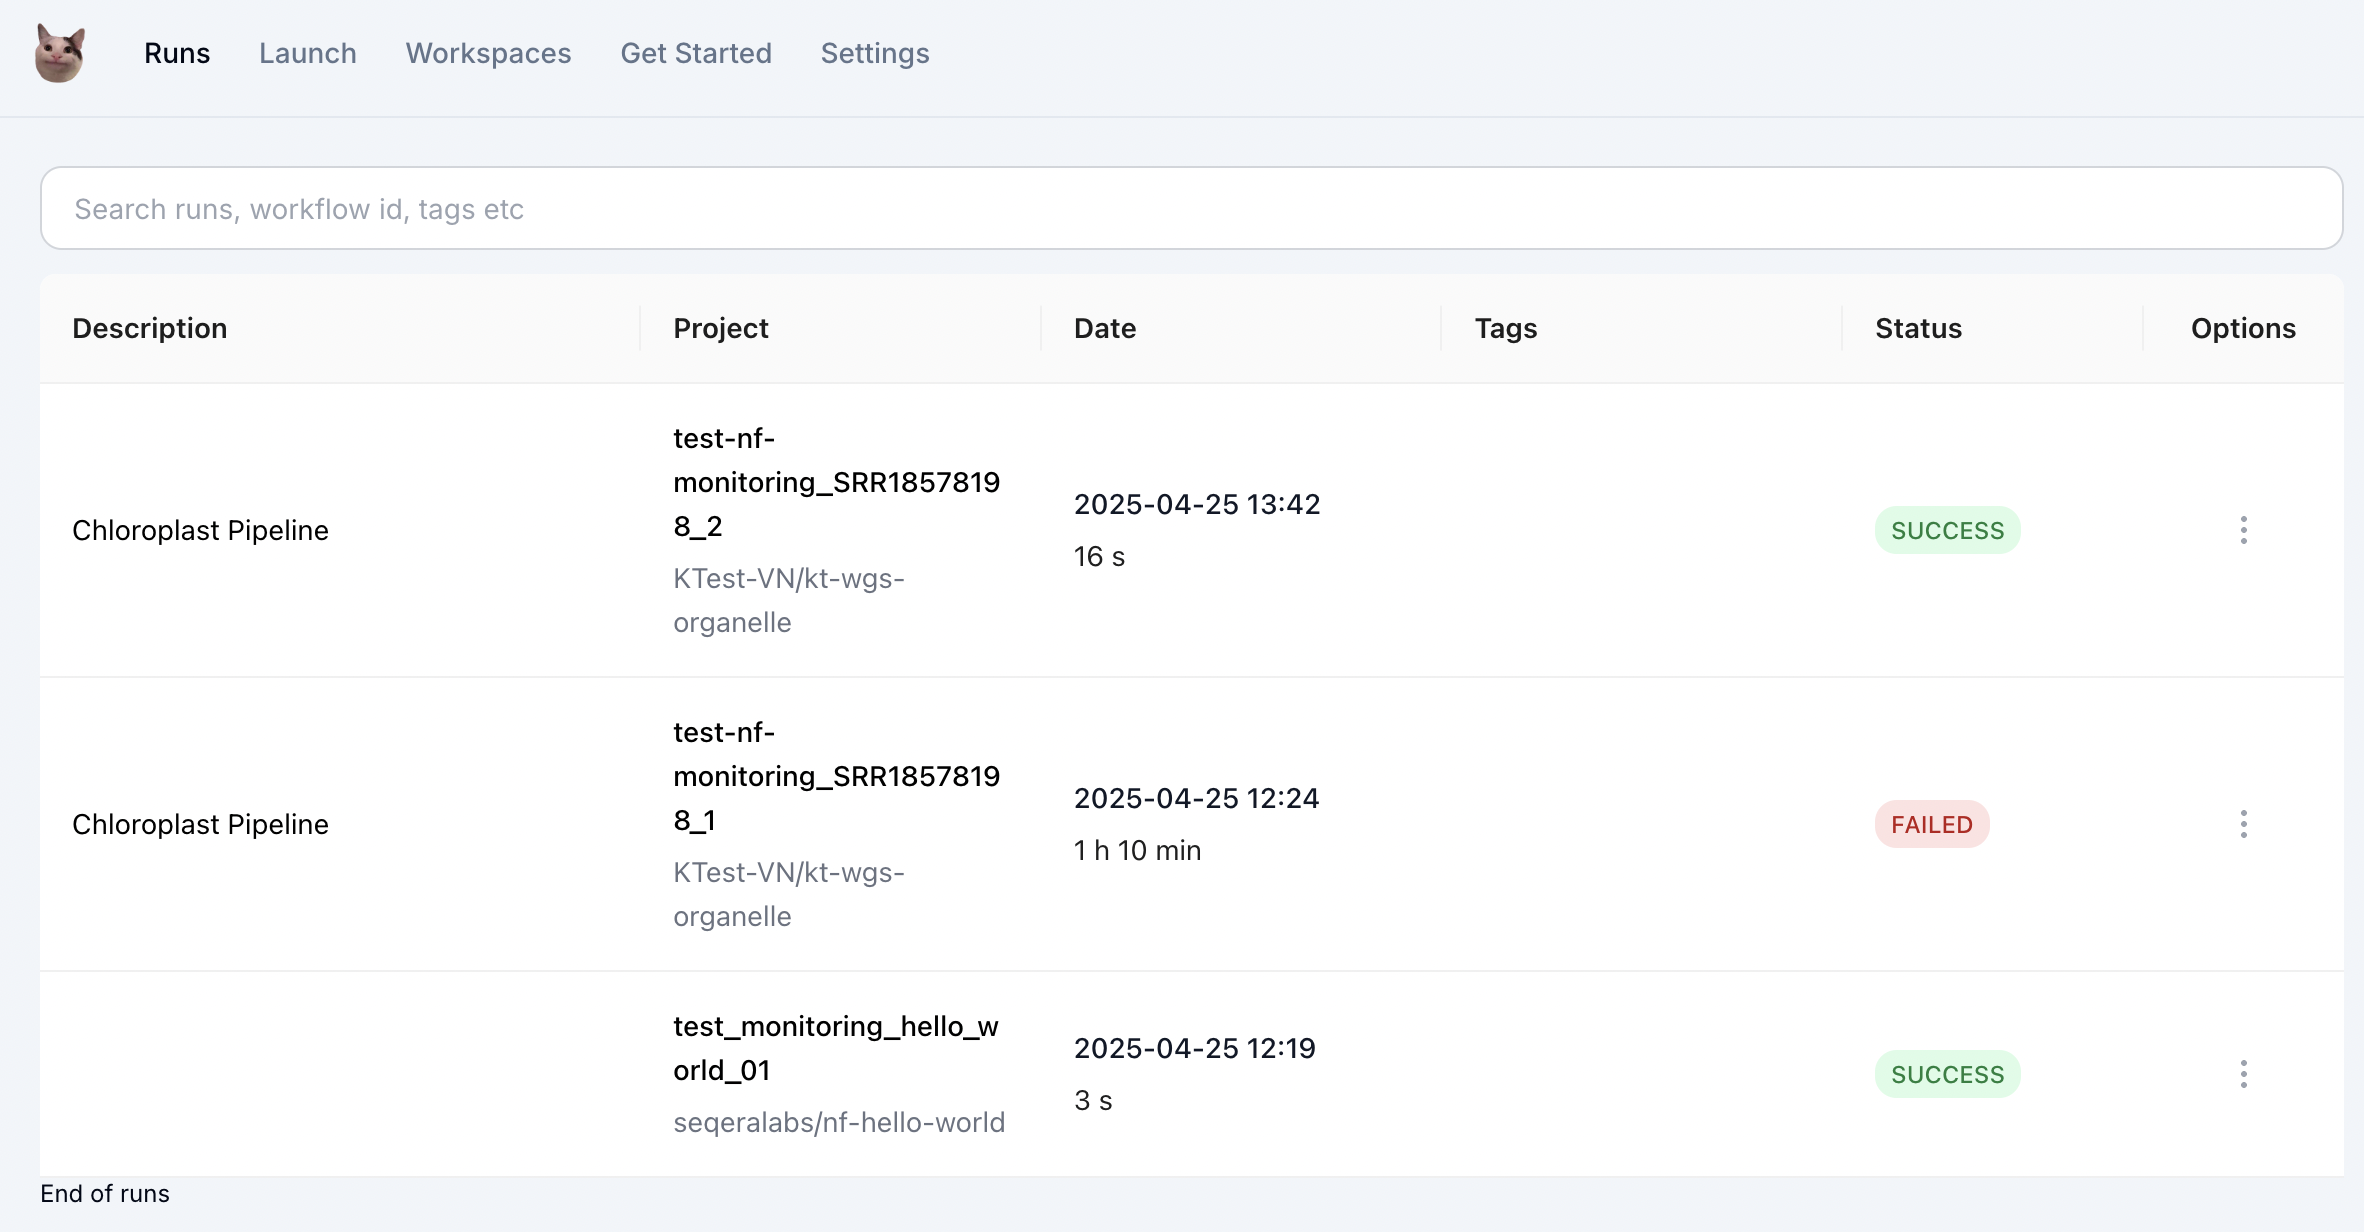Image resolution: width=2364 pixels, height=1232 pixels.
Task: Select the Options column header
Action: [2243, 328]
